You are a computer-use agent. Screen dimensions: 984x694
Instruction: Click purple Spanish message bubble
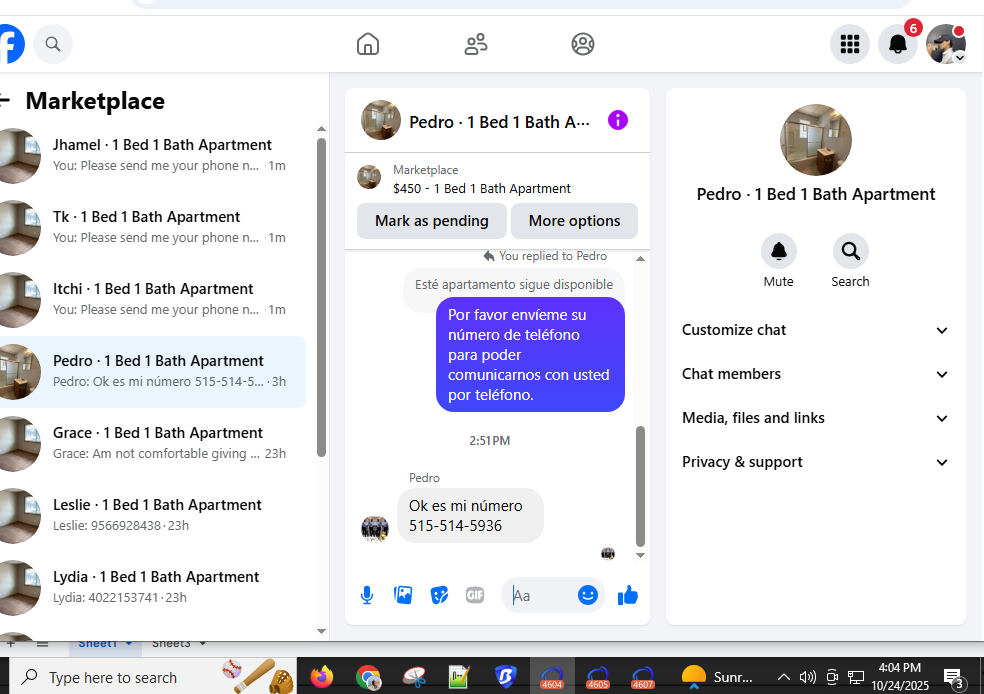530,355
